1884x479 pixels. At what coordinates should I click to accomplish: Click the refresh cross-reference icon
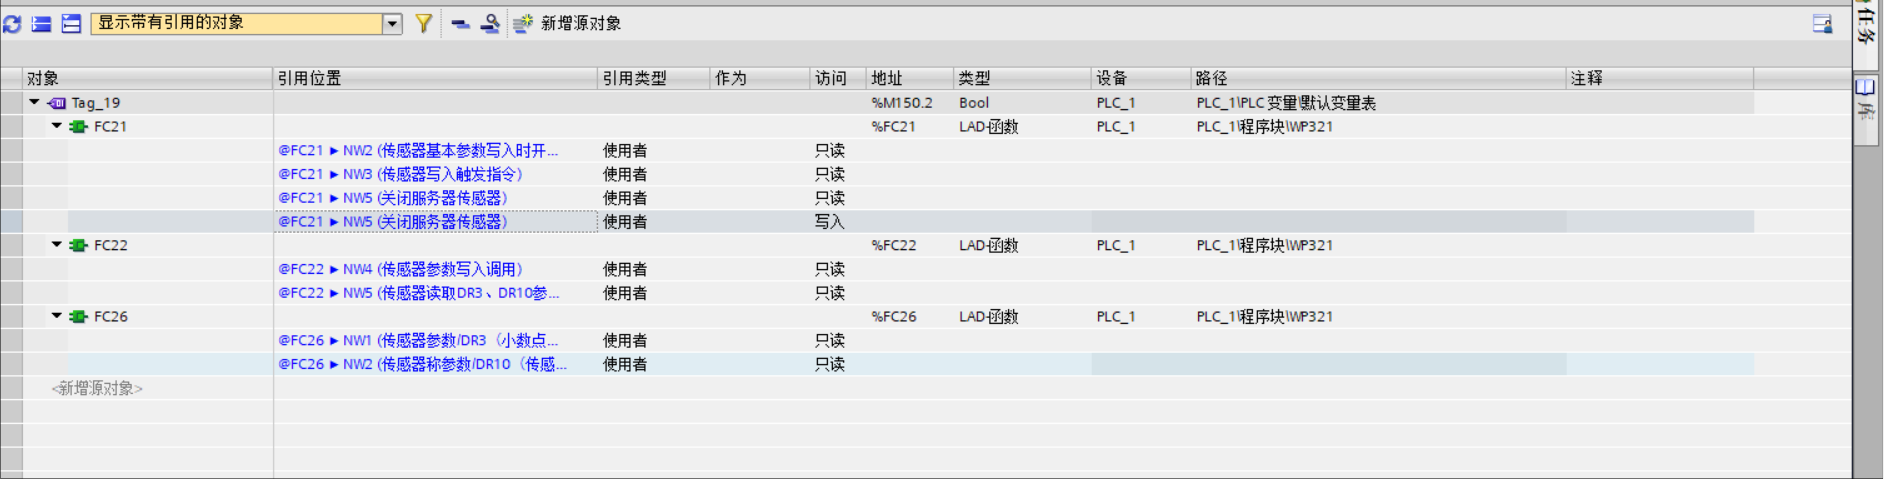[12, 23]
